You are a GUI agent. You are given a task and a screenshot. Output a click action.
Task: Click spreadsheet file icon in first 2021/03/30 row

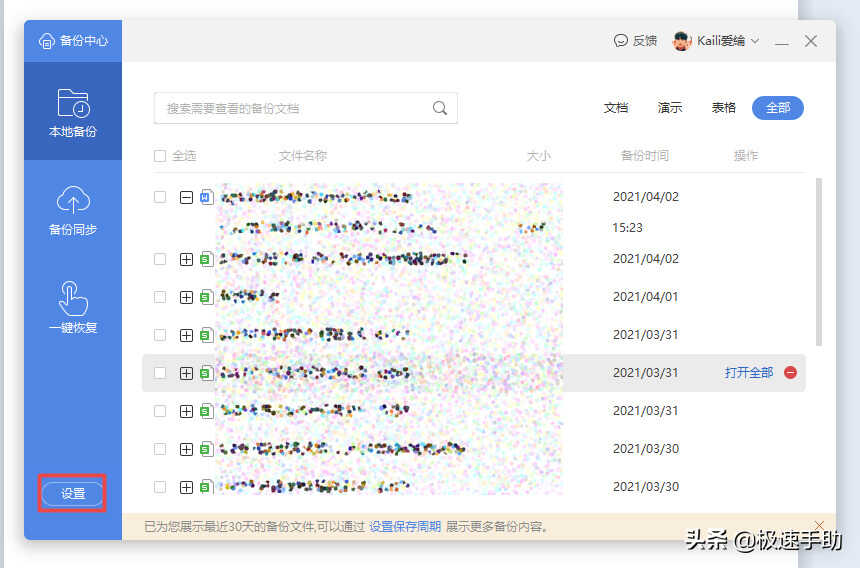(206, 449)
